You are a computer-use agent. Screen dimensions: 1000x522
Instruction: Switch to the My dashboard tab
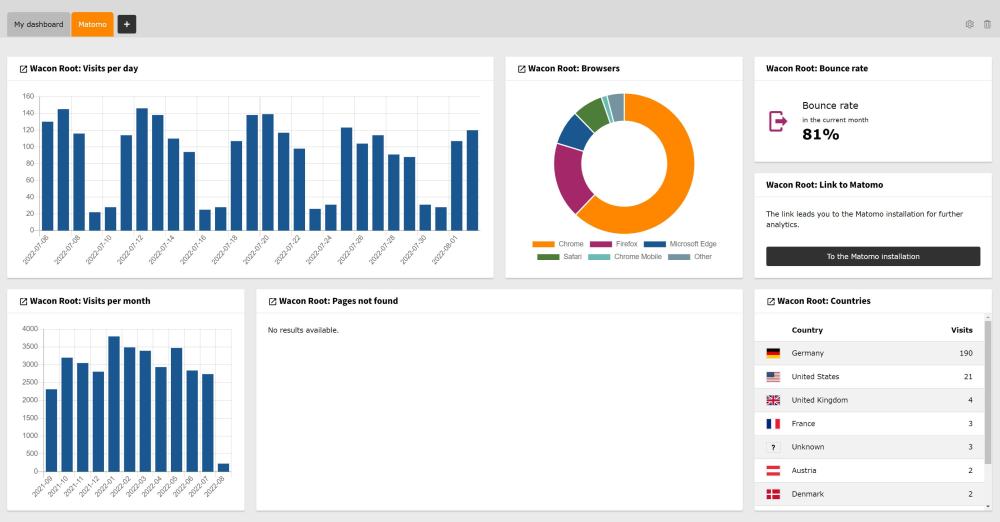tap(39, 24)
